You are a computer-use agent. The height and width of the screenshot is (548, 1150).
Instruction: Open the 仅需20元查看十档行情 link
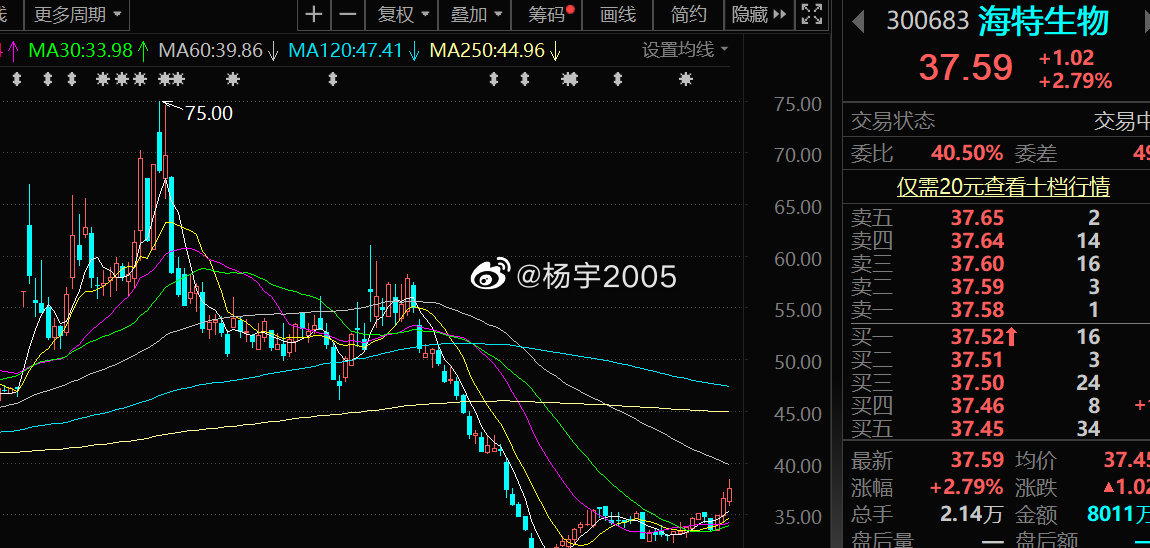(1003, 186)
